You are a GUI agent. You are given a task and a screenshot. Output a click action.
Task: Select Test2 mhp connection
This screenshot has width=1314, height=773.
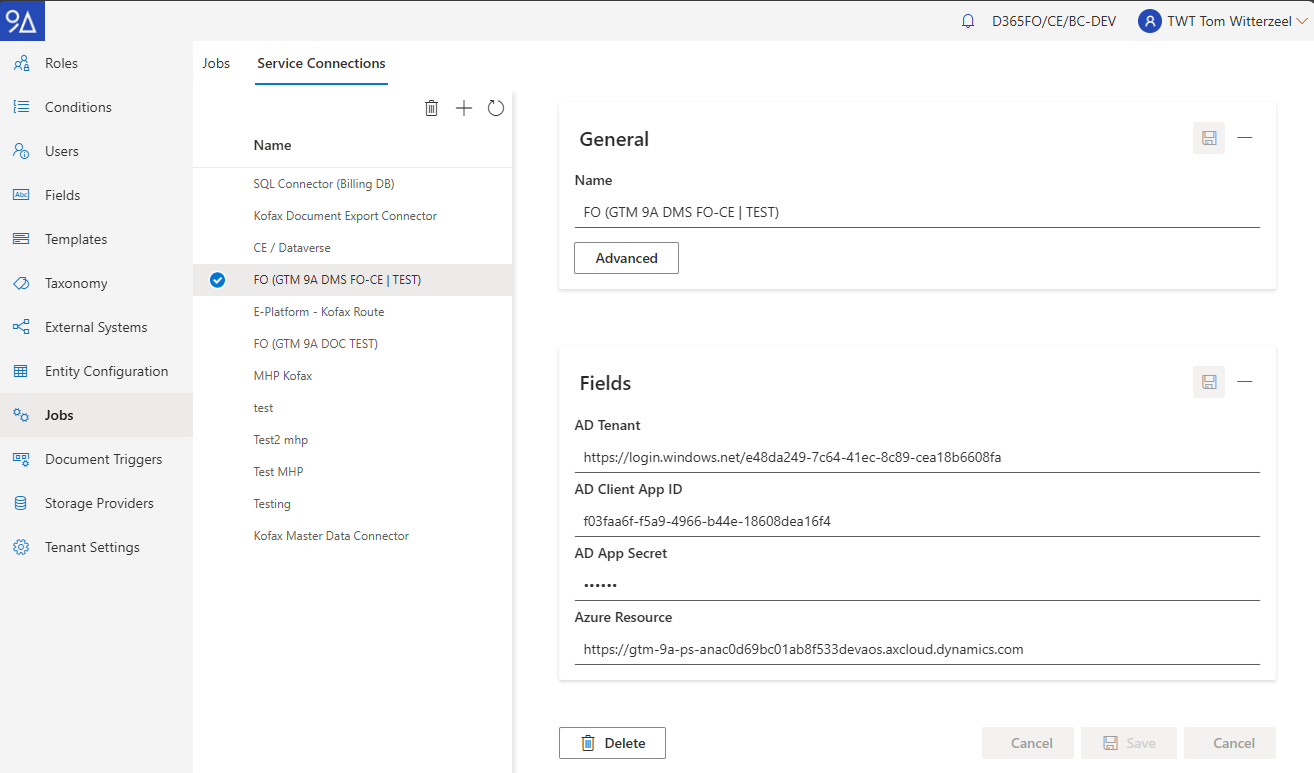click(352, 440)
